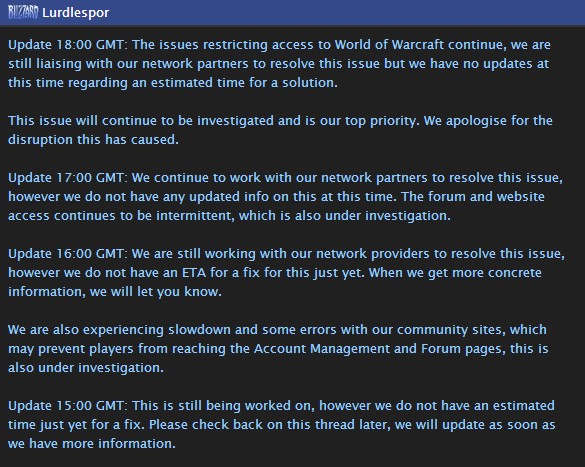The height and width of the screenshot is (467, 585).
Task: Click the line 'information, we will let you know.'
Action: tap(115, 292)
